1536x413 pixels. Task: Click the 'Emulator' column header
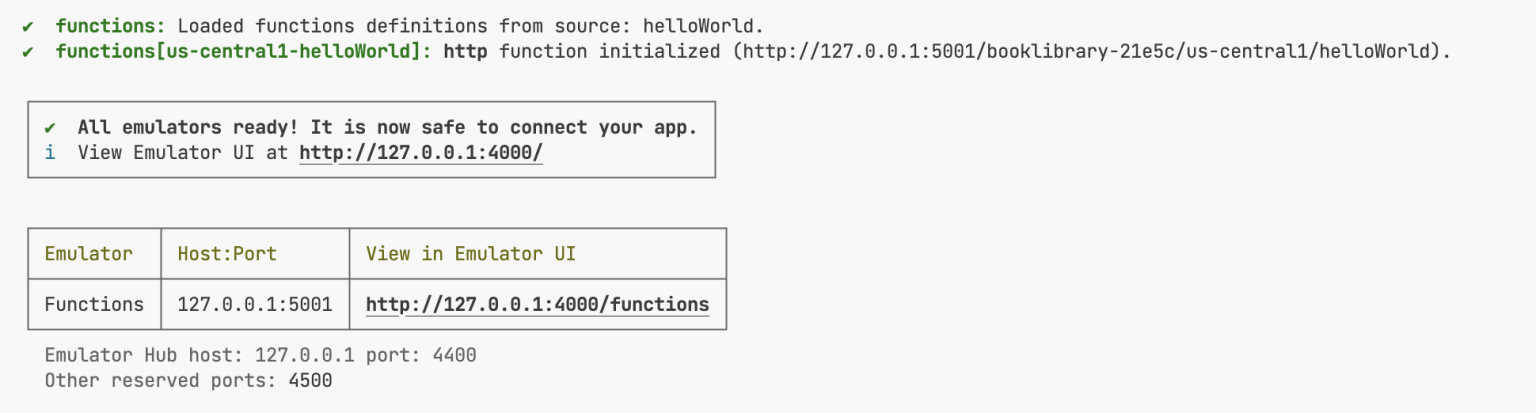click(x=88, y=253)
